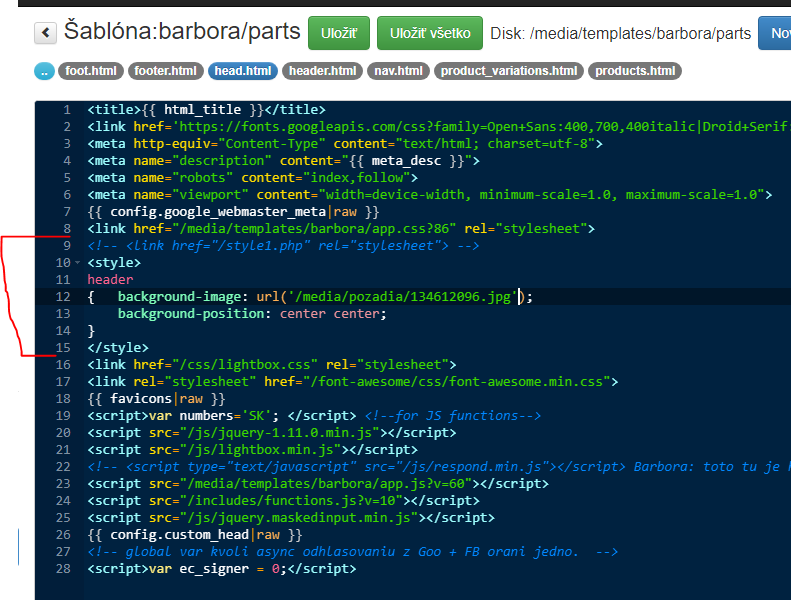Click line number 12 in gutter
The width and height of the screenshot is (791, 600).
point(63,297)
